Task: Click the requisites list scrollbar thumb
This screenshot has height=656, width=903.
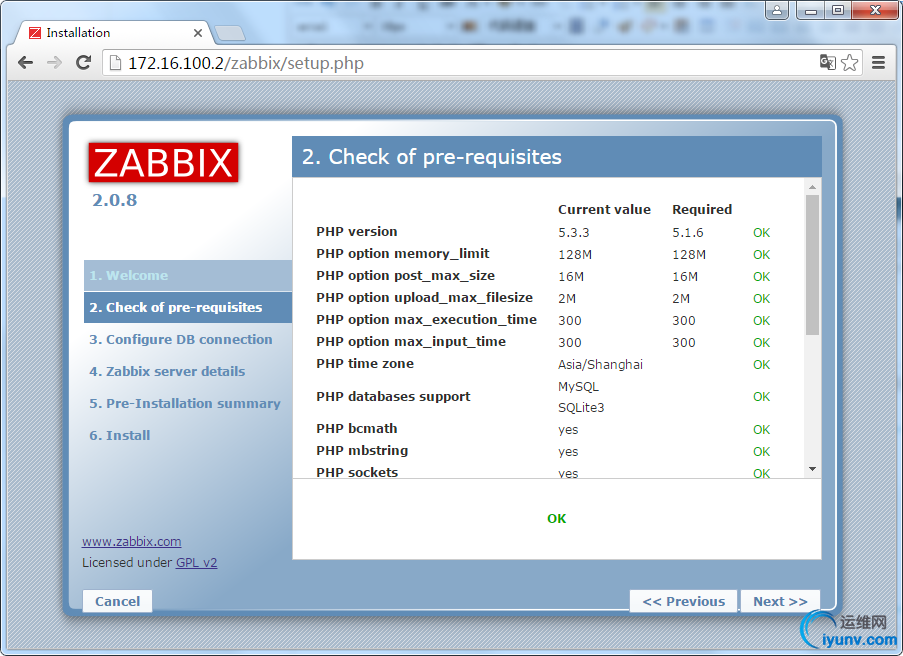Action: pos(812,265)
